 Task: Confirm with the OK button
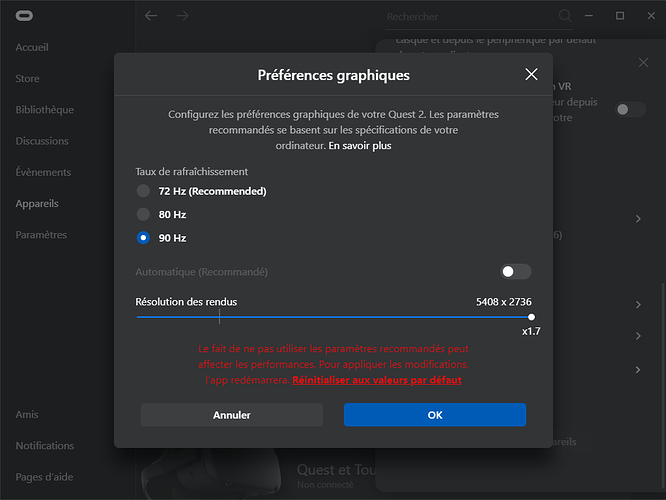point(434,415)
